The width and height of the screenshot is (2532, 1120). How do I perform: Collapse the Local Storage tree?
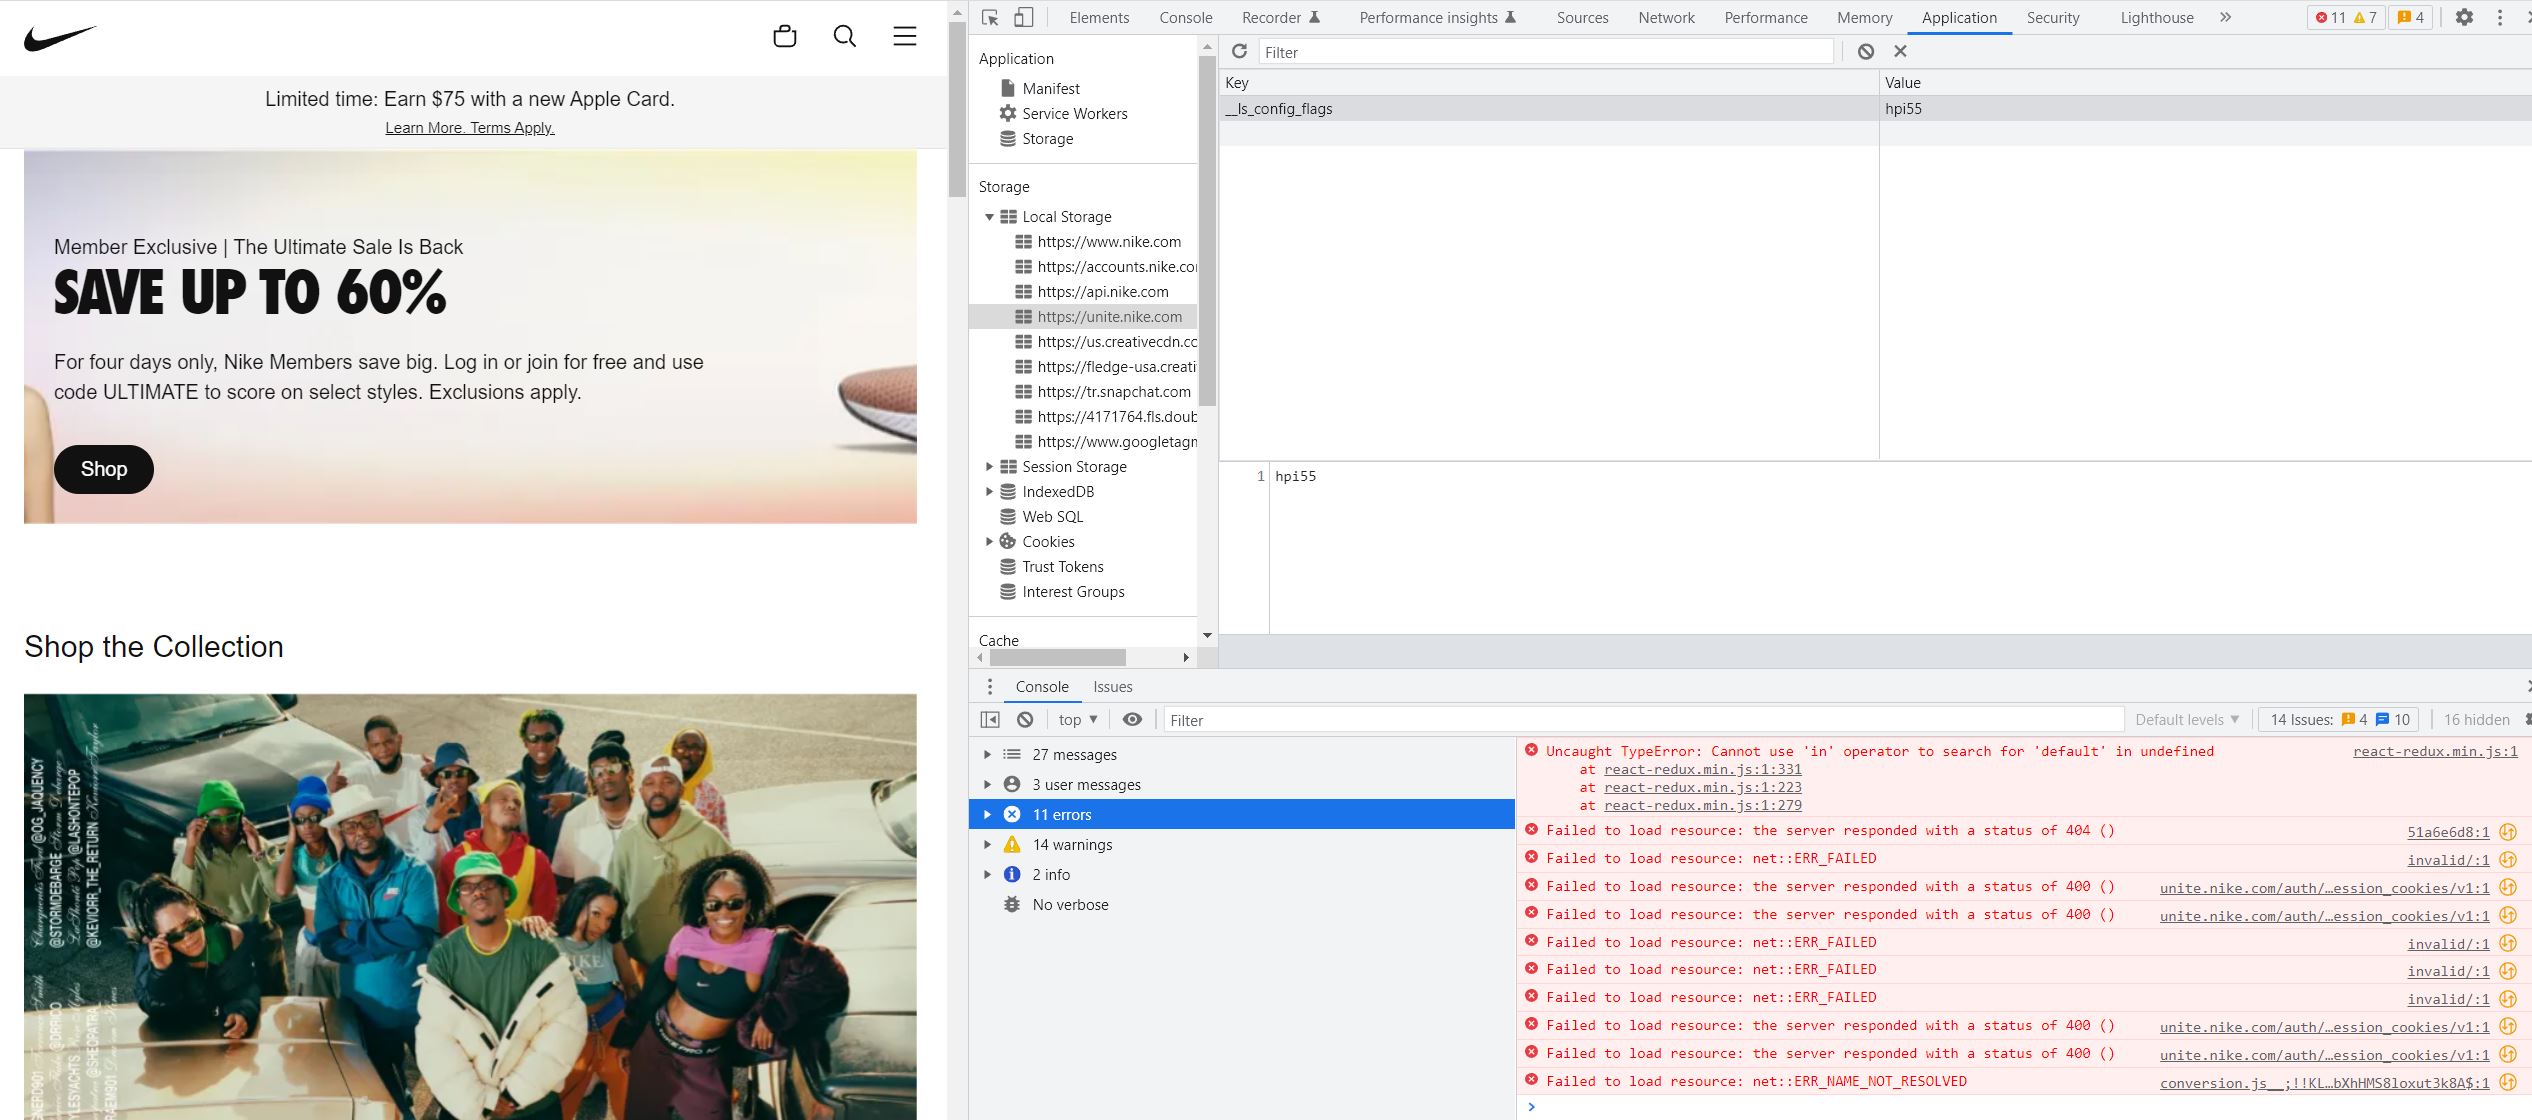coord(990,216)
